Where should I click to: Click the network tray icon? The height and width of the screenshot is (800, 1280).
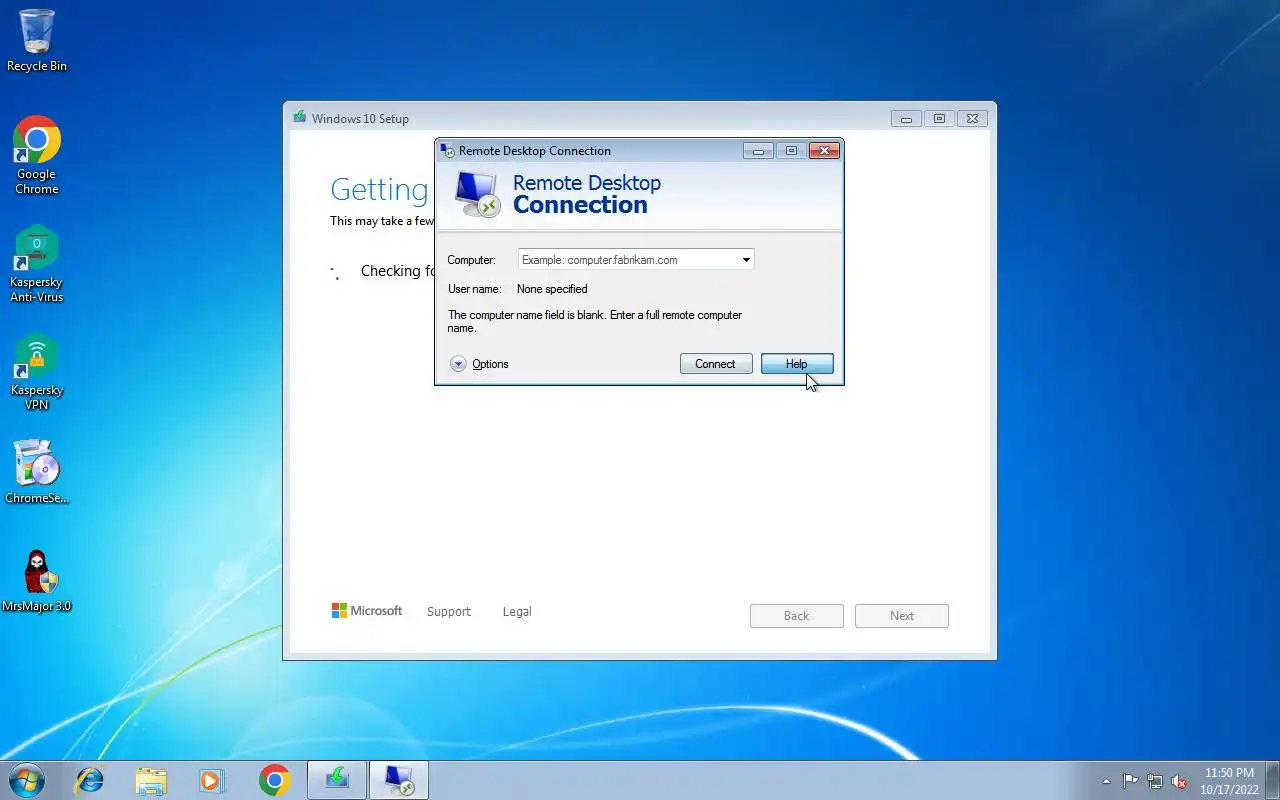(x=1155, y=781)
